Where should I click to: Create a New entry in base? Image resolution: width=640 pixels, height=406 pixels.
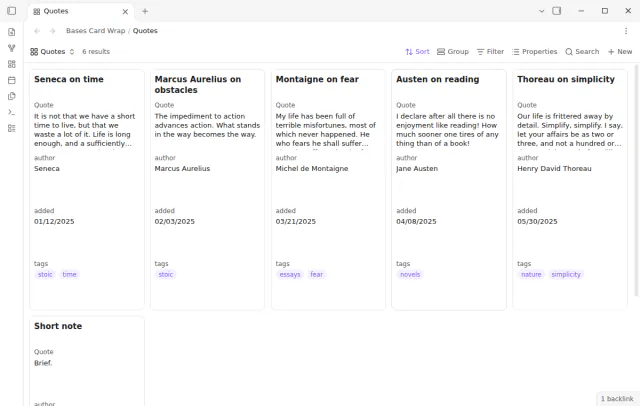(x=620, y=51)
